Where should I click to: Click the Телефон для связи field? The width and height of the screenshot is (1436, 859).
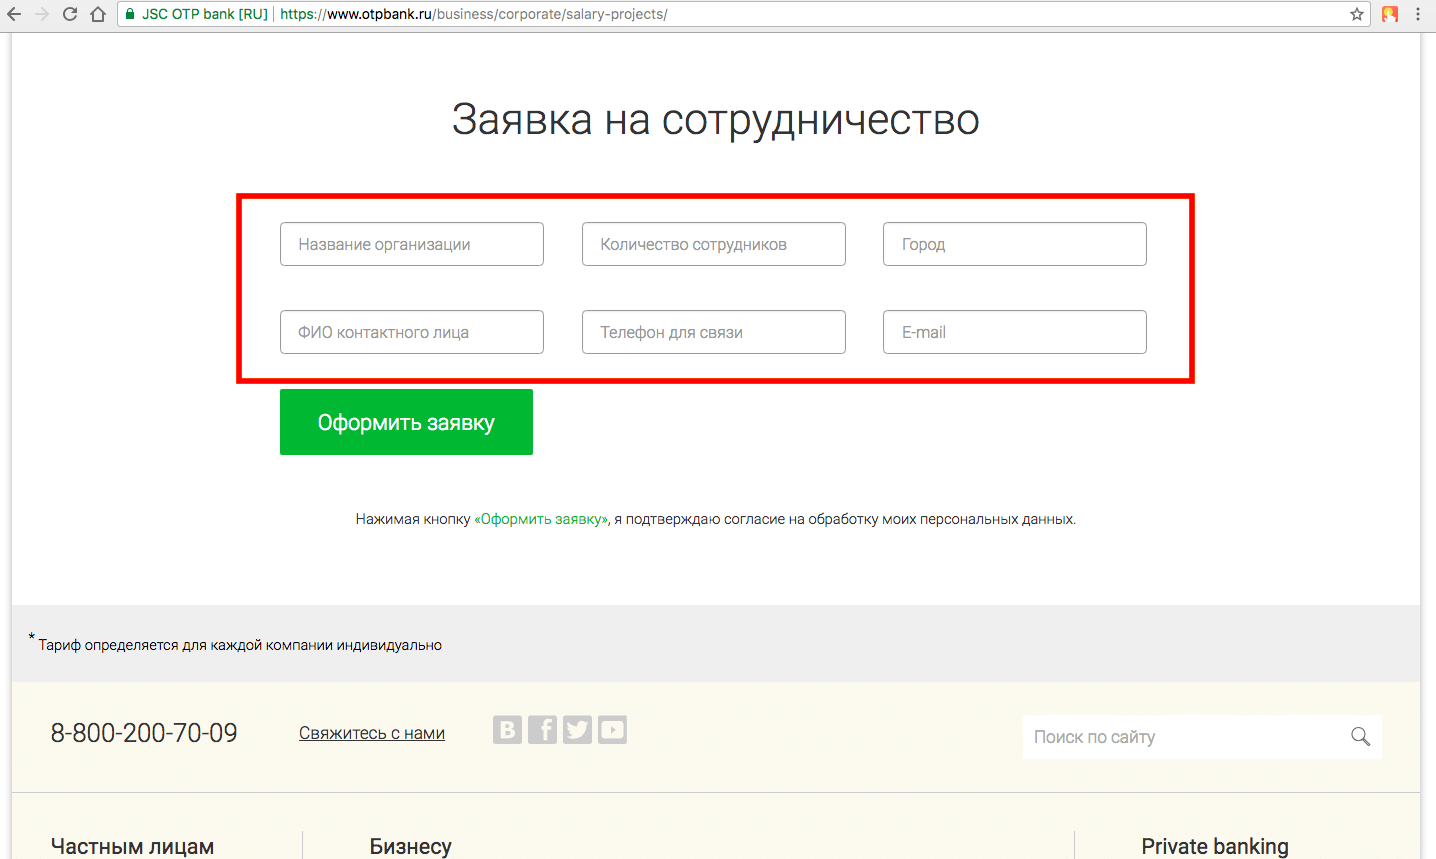[714, 332]
